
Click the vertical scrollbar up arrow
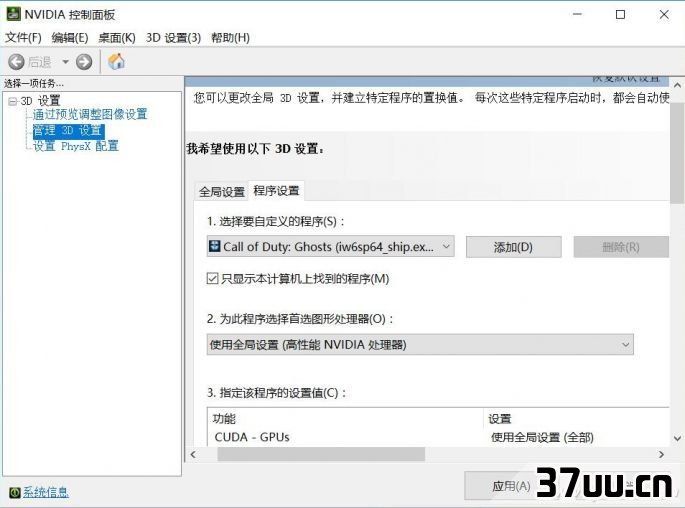tap(677, 85)
